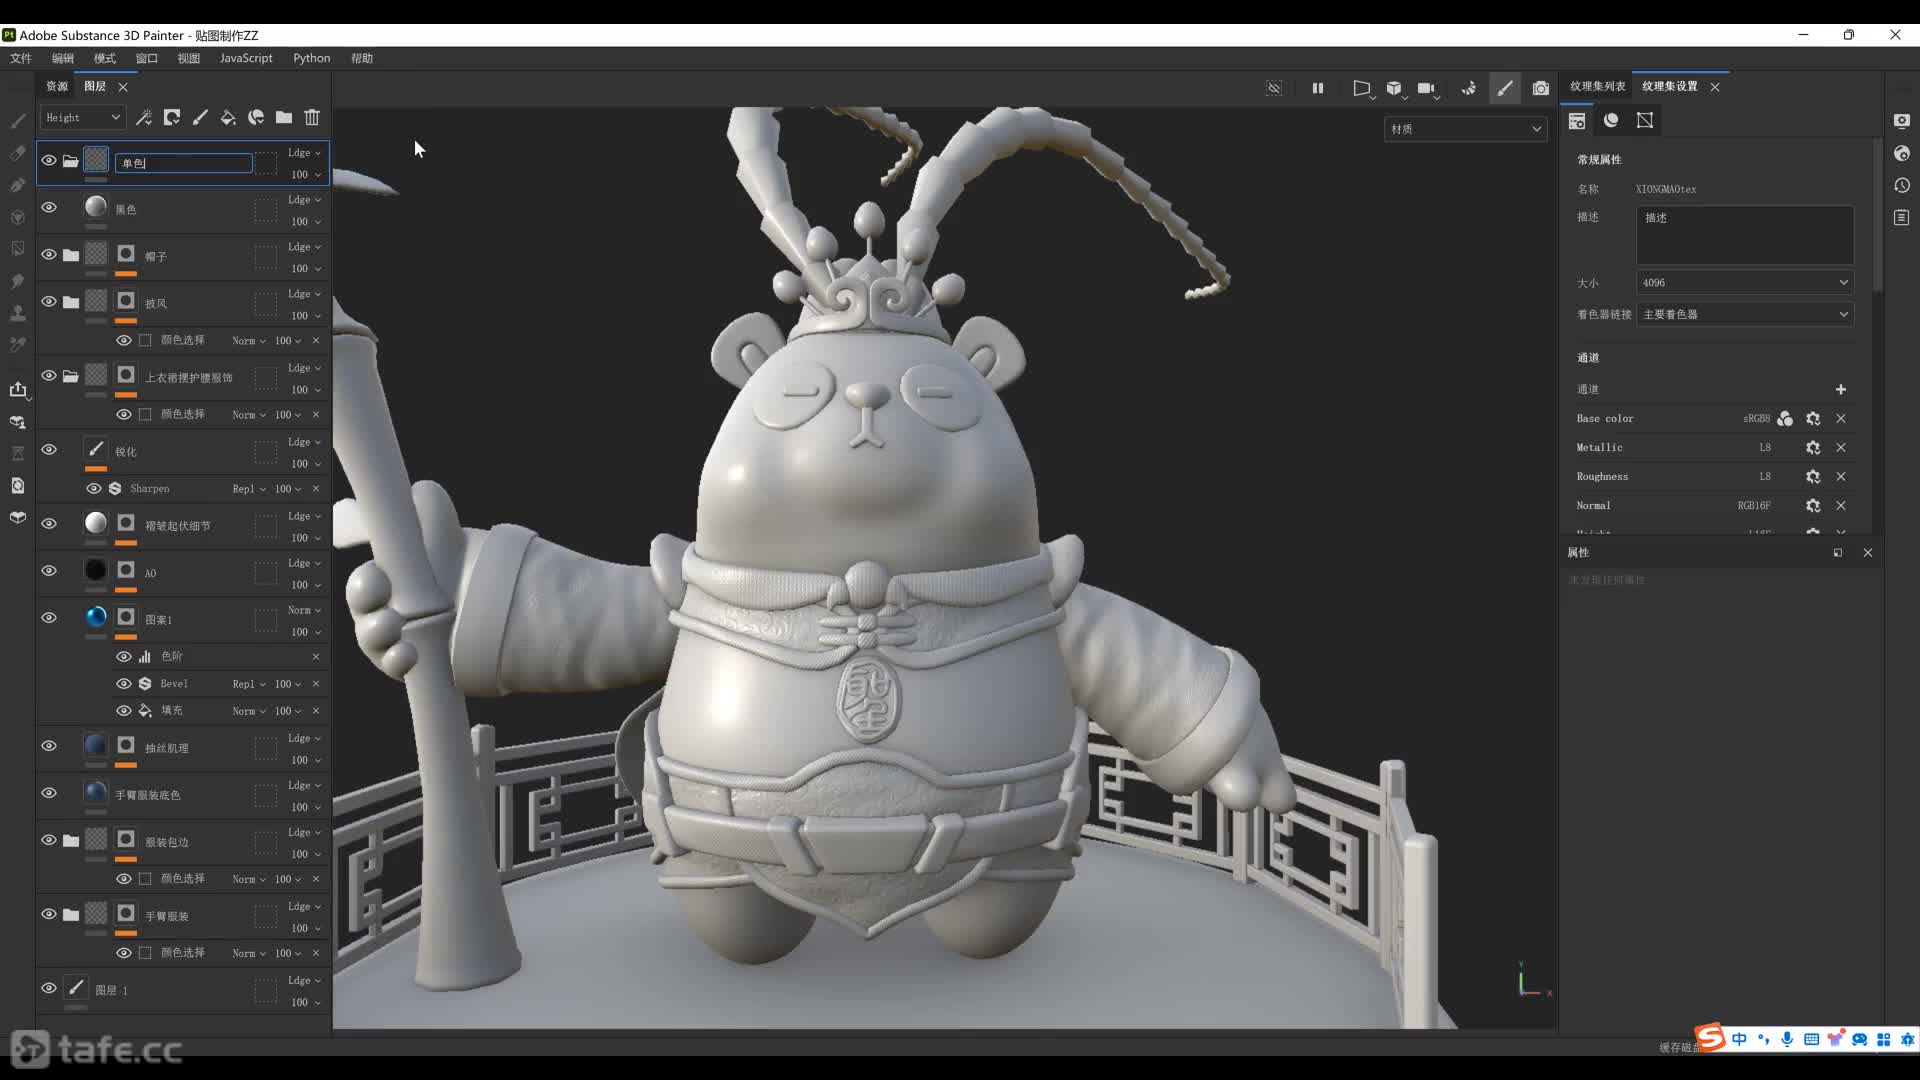Open the Height channel dropdown
Viewport: 1920px width, 1080px height.
pos(82,117)
